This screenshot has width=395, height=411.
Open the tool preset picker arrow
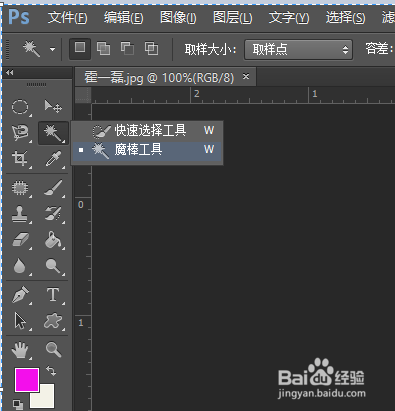tap(52, 49)
